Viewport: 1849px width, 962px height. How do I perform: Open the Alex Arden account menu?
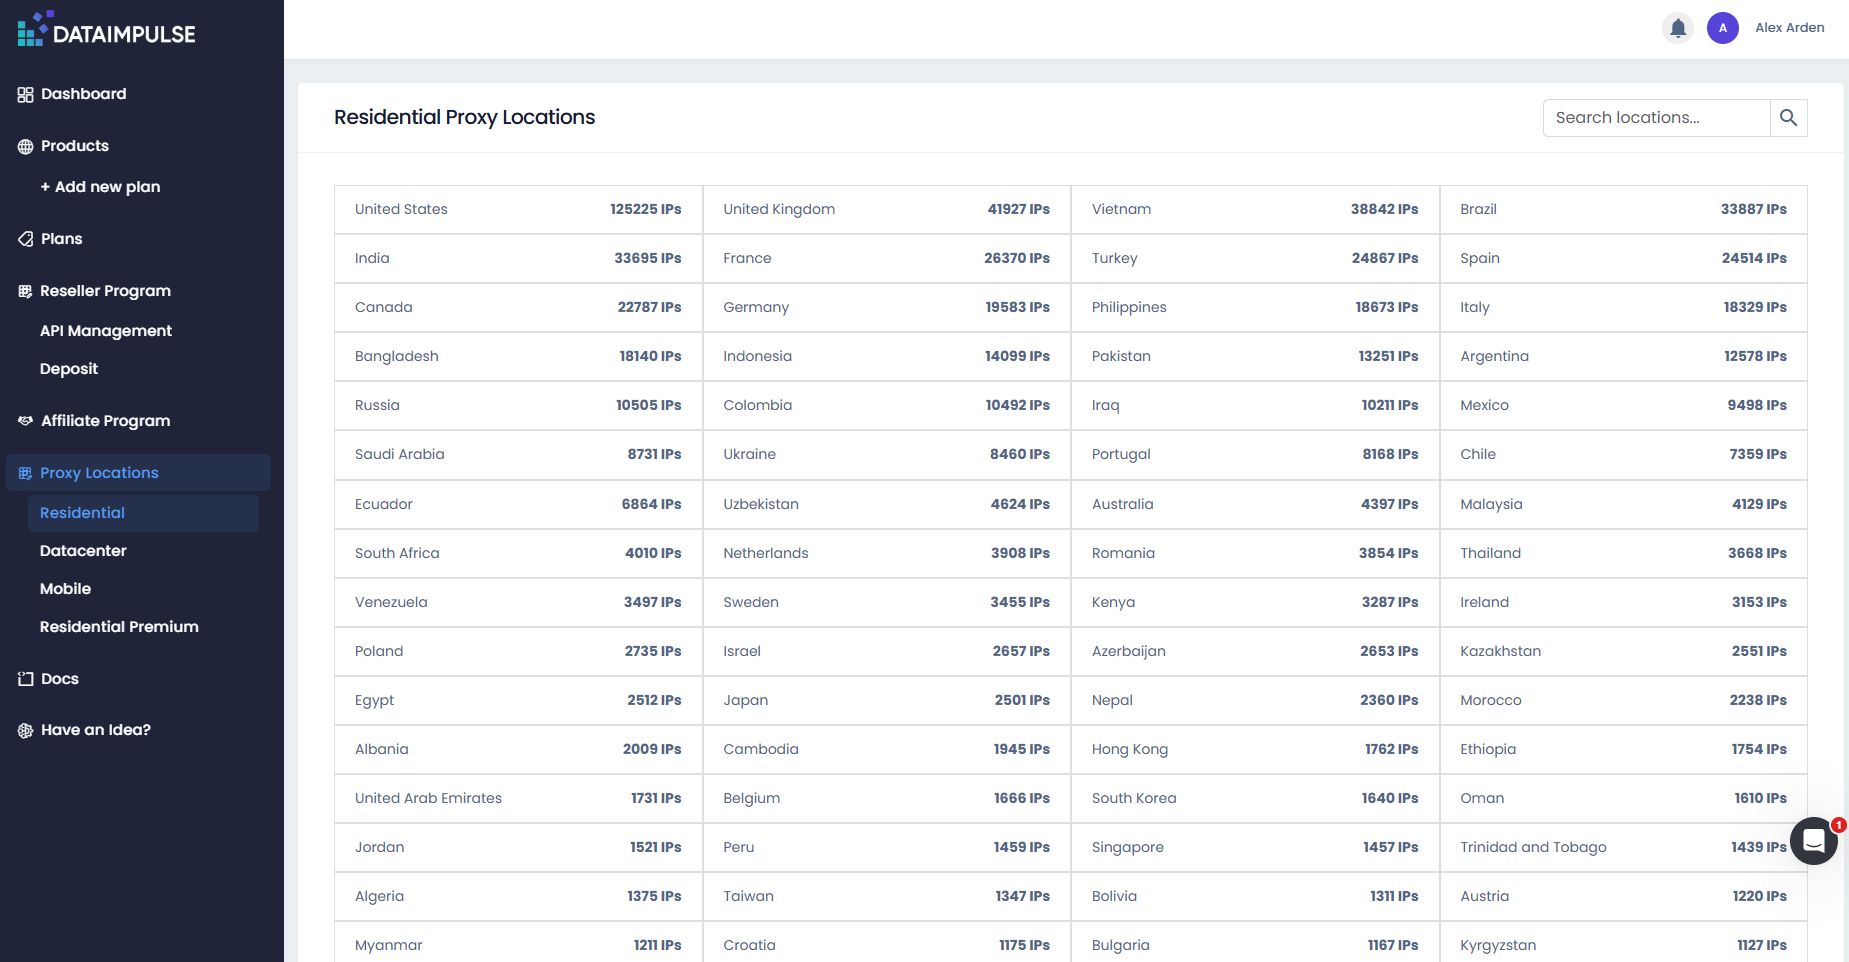(1789, 28)
